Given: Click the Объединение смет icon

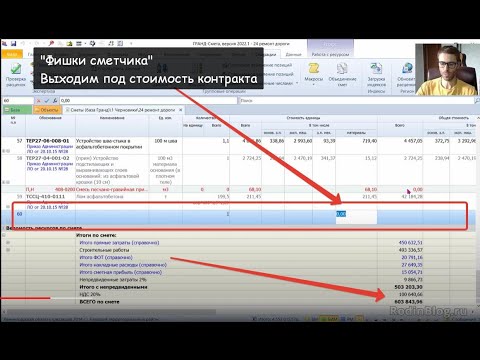Looking at the screenshot, I should (342, 69).
